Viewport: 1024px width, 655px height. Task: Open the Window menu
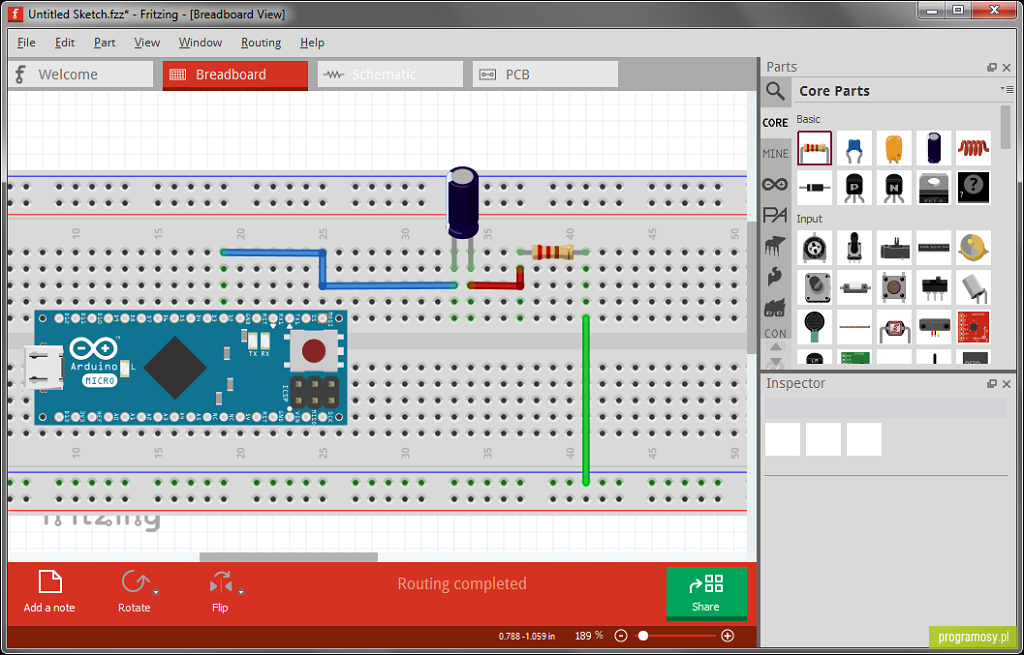(200, 42)
